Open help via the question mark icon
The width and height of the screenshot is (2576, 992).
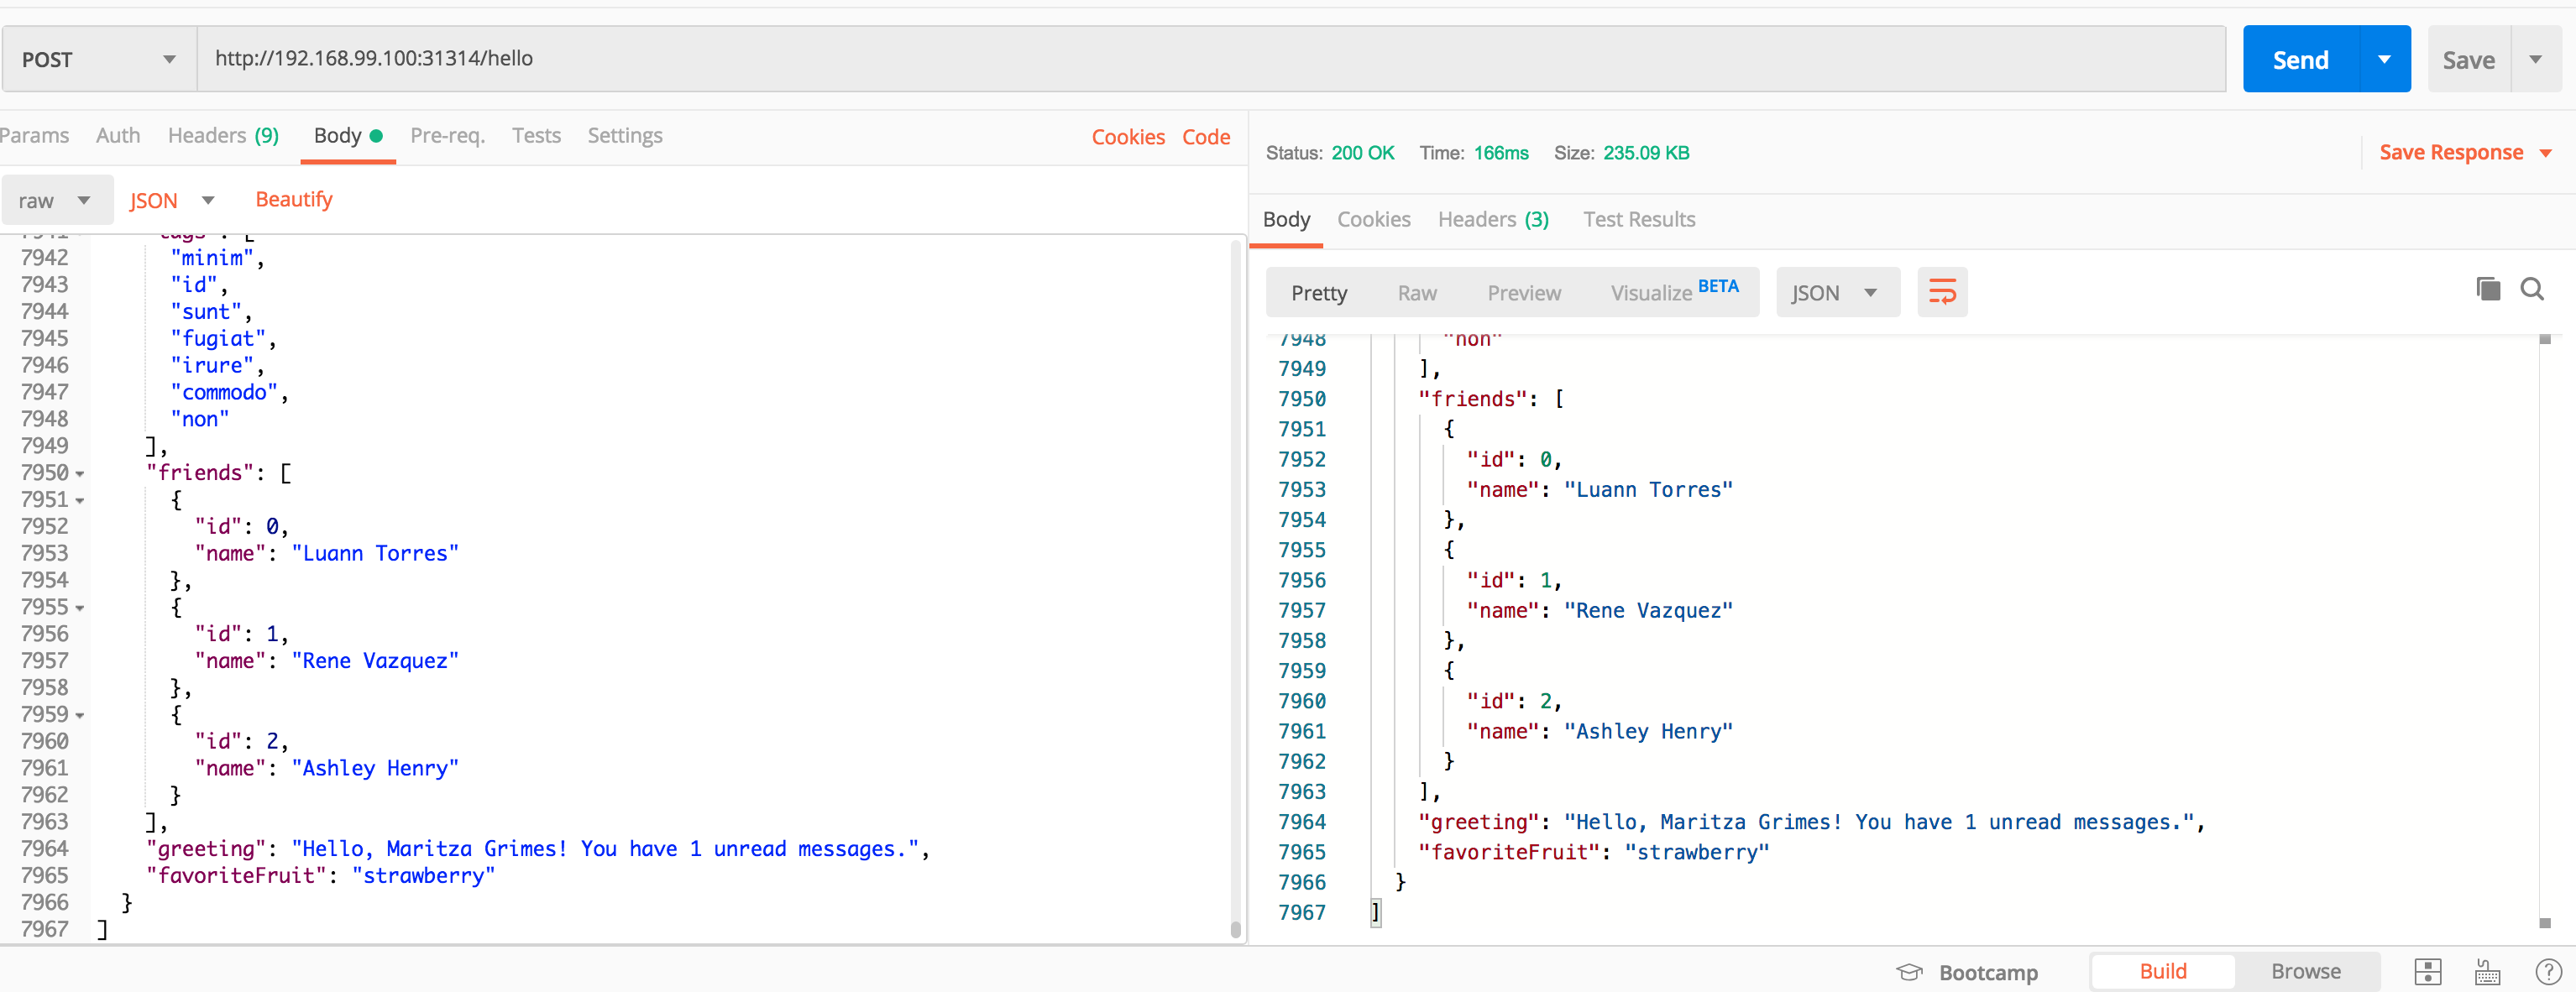pos(2547,970)
